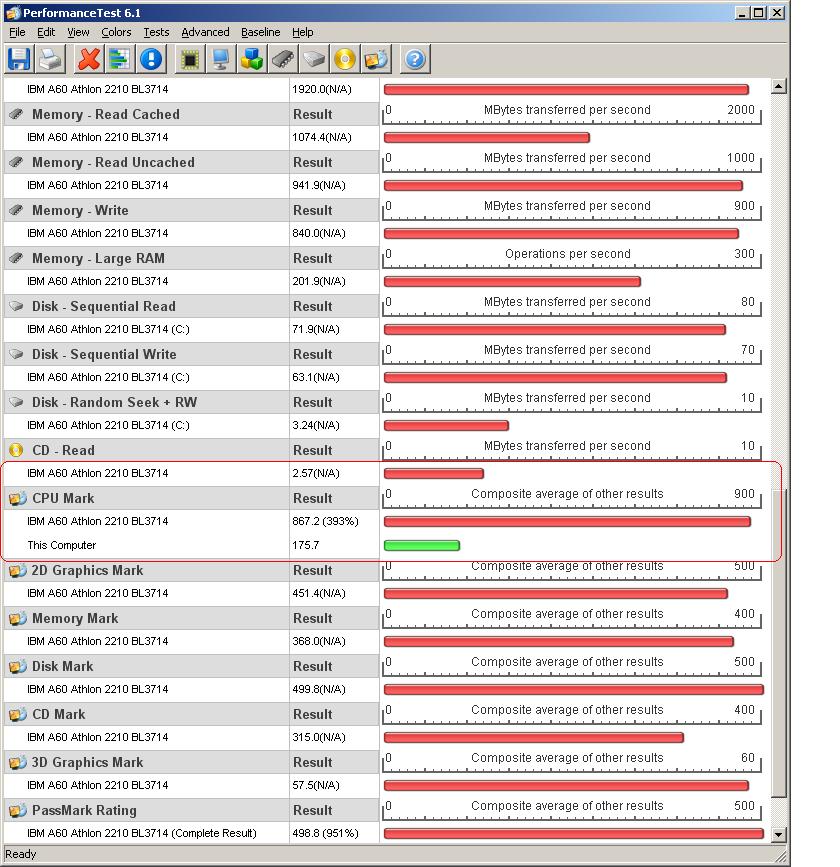Run the 2D graphics monitor icon
840x867 pixels.
tap(221, 59)
